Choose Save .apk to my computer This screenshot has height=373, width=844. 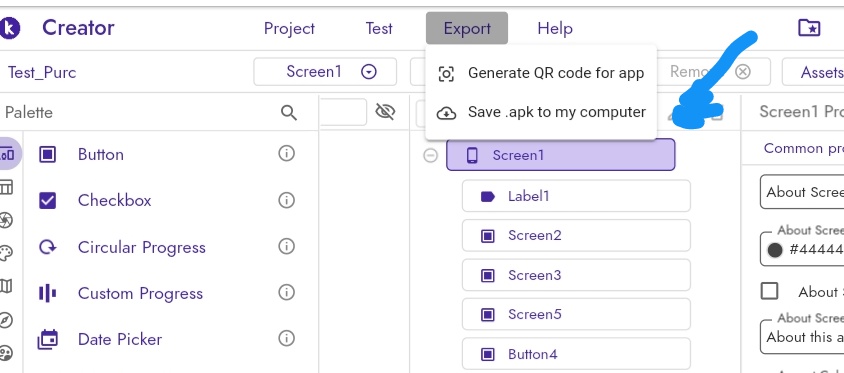[541, 112]
